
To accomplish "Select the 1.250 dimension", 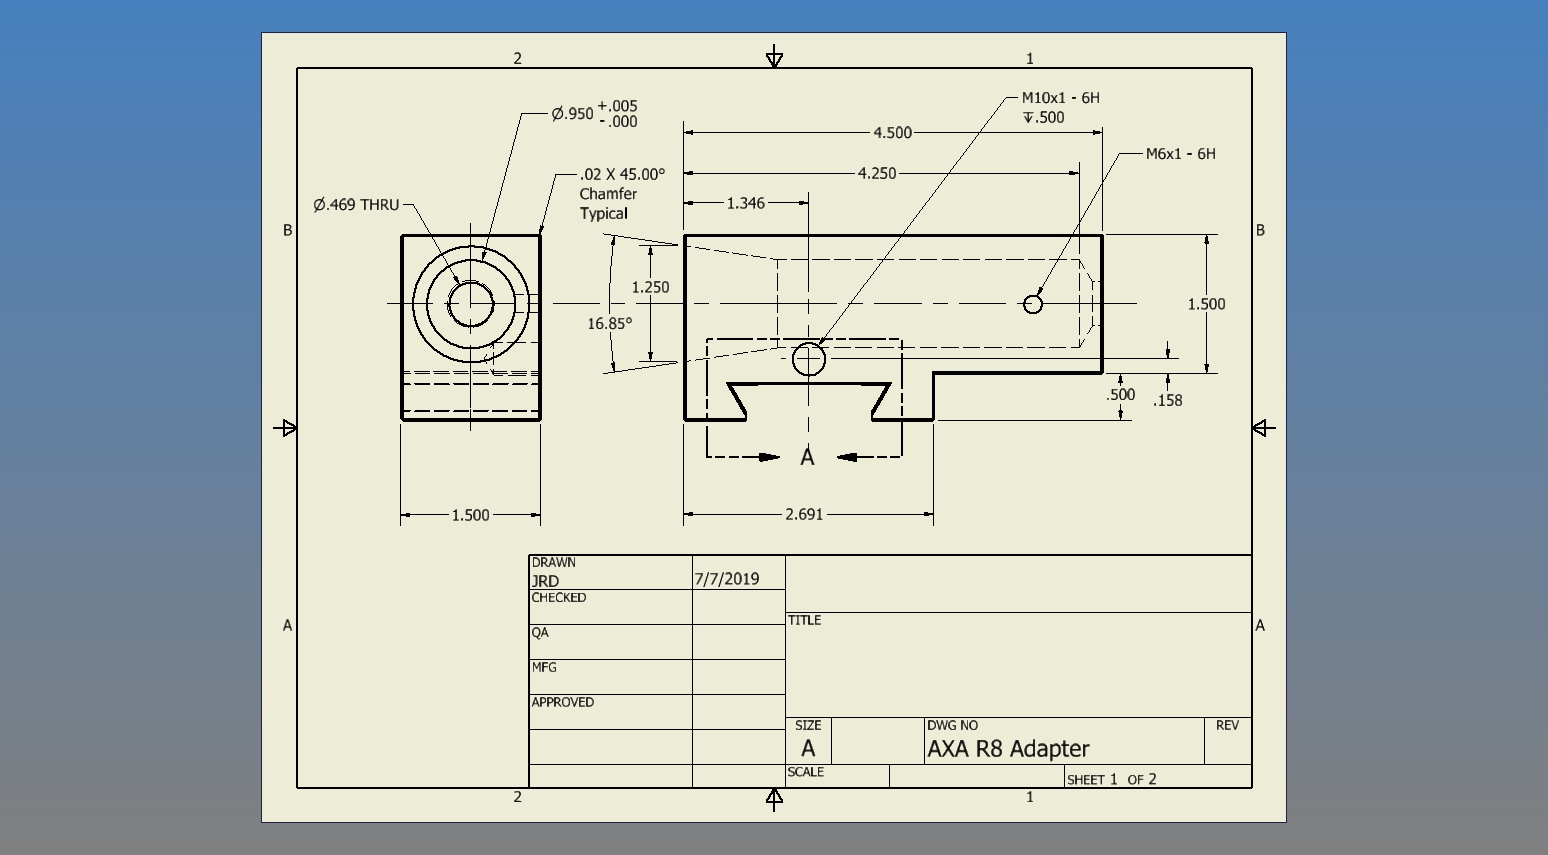I will (x=650, y=288).
